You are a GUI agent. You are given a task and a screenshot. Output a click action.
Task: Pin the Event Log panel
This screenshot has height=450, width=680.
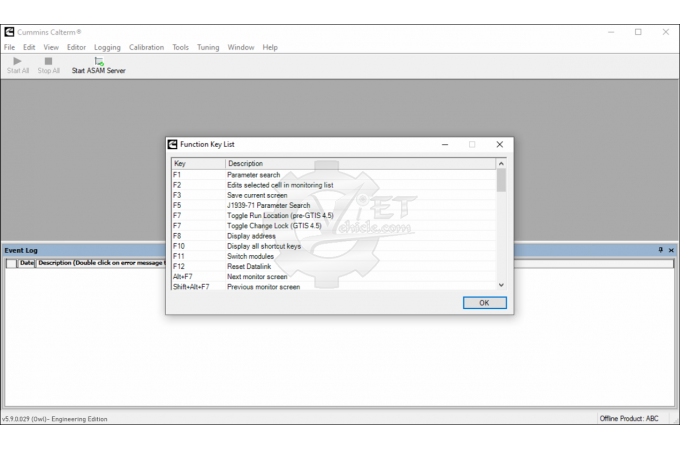point(660,250)
